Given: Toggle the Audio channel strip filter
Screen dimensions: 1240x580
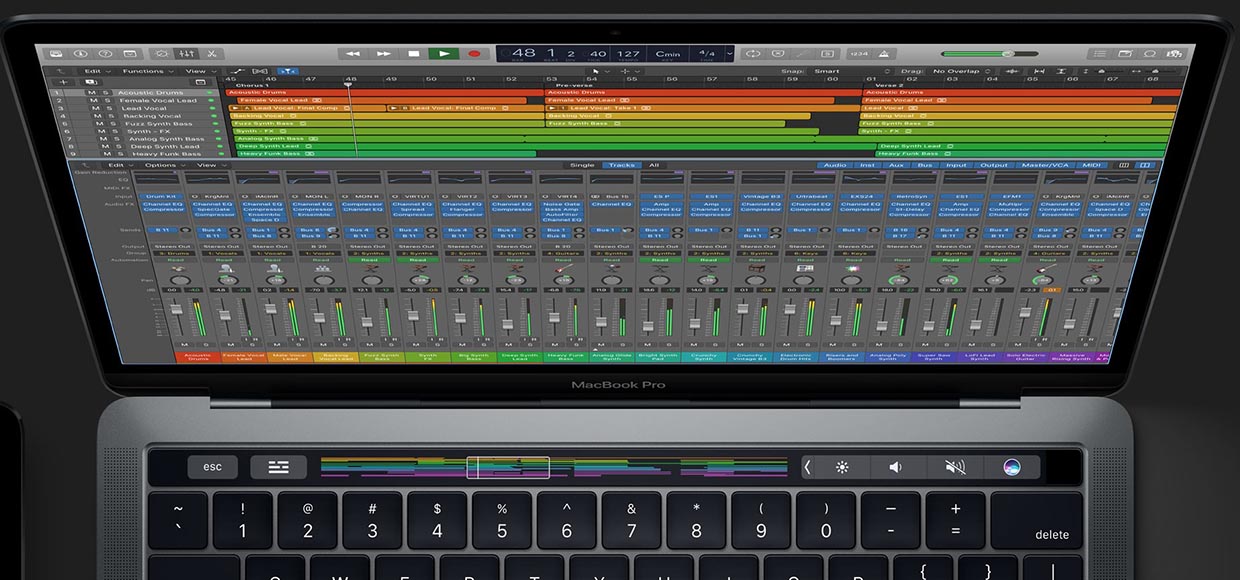Looking at the screenshot, I should point(835,165).
